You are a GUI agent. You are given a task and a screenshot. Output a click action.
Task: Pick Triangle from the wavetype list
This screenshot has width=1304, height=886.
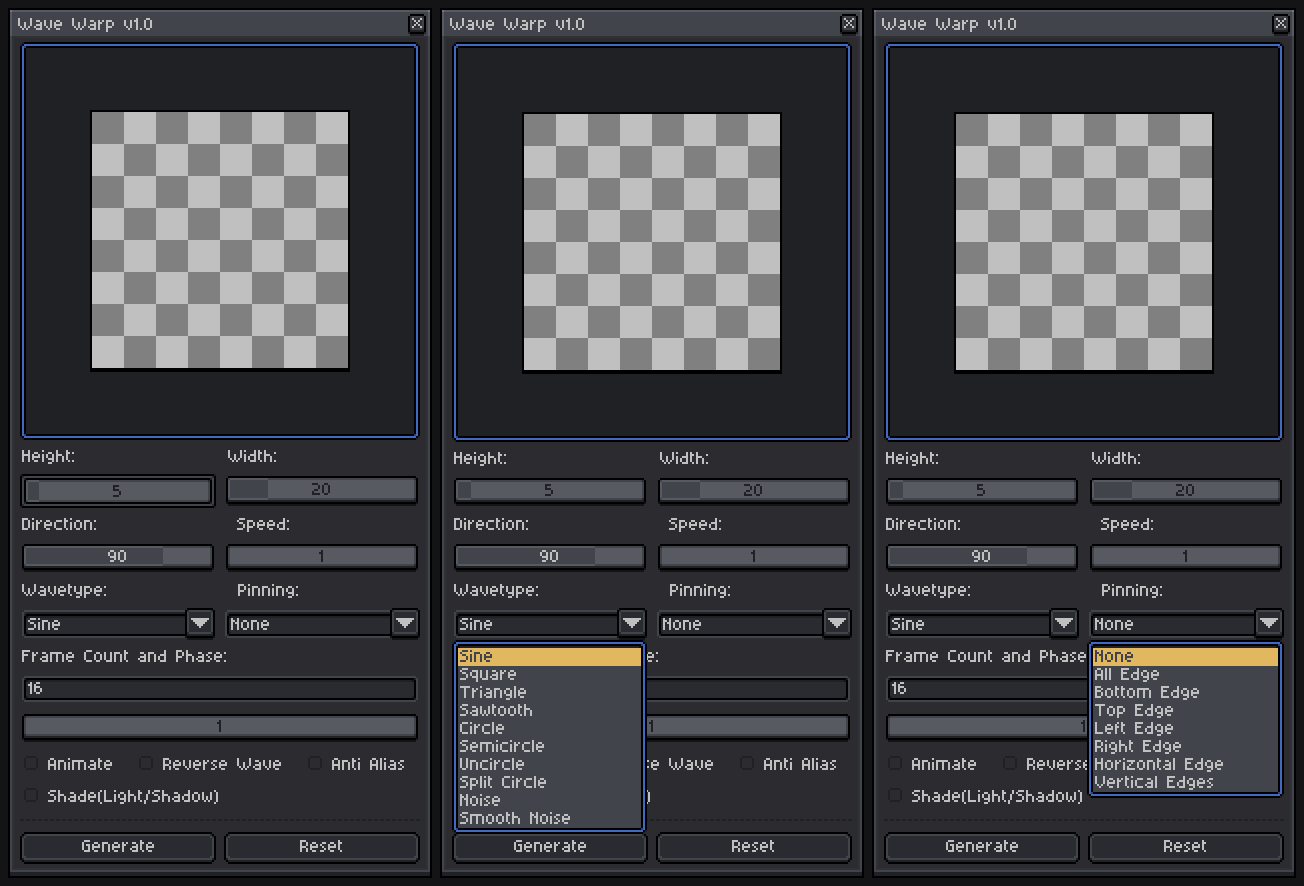pyautogui.click(x=549, y=692)
